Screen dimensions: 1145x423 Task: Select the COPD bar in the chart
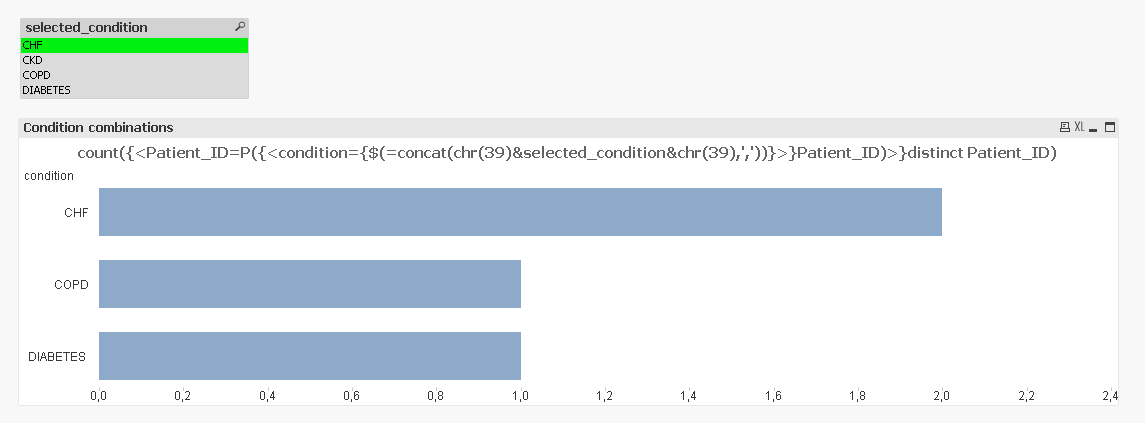310,284
